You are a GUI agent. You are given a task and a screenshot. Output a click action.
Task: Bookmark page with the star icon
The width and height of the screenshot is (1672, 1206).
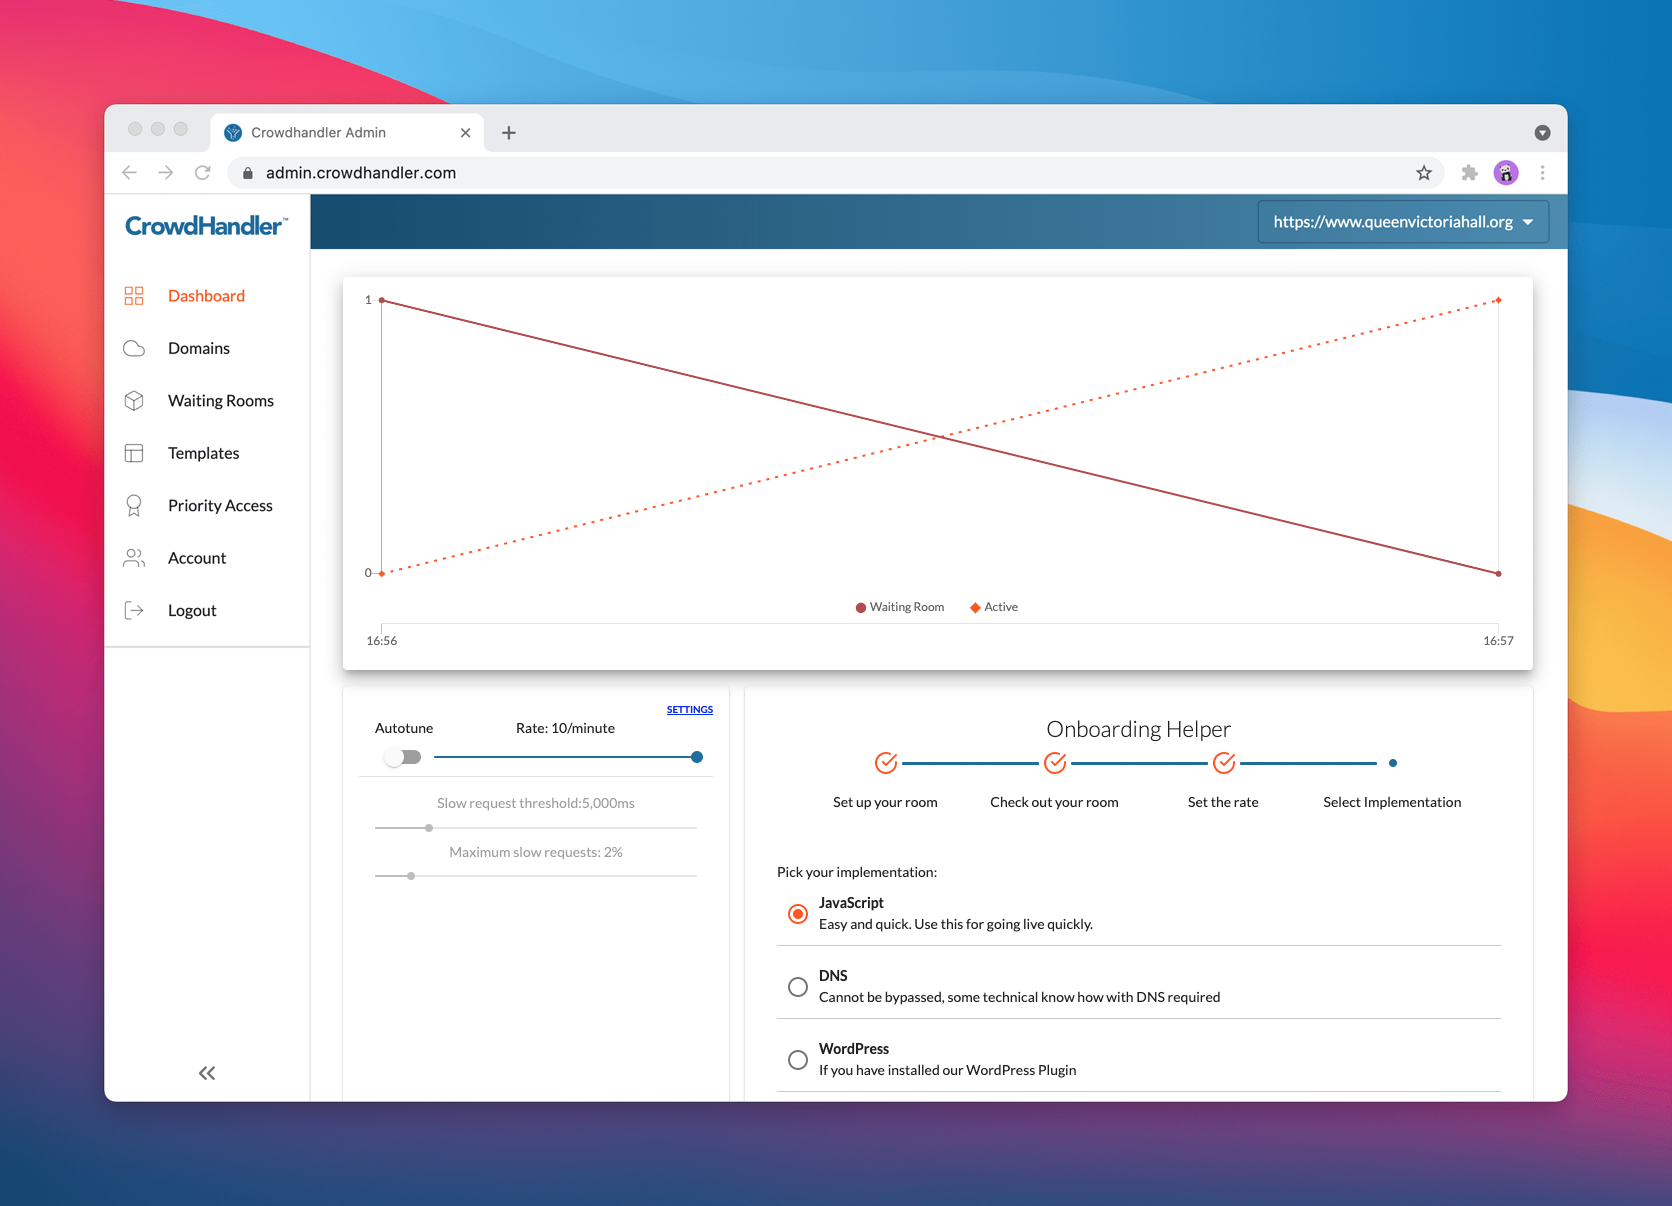1424,173
